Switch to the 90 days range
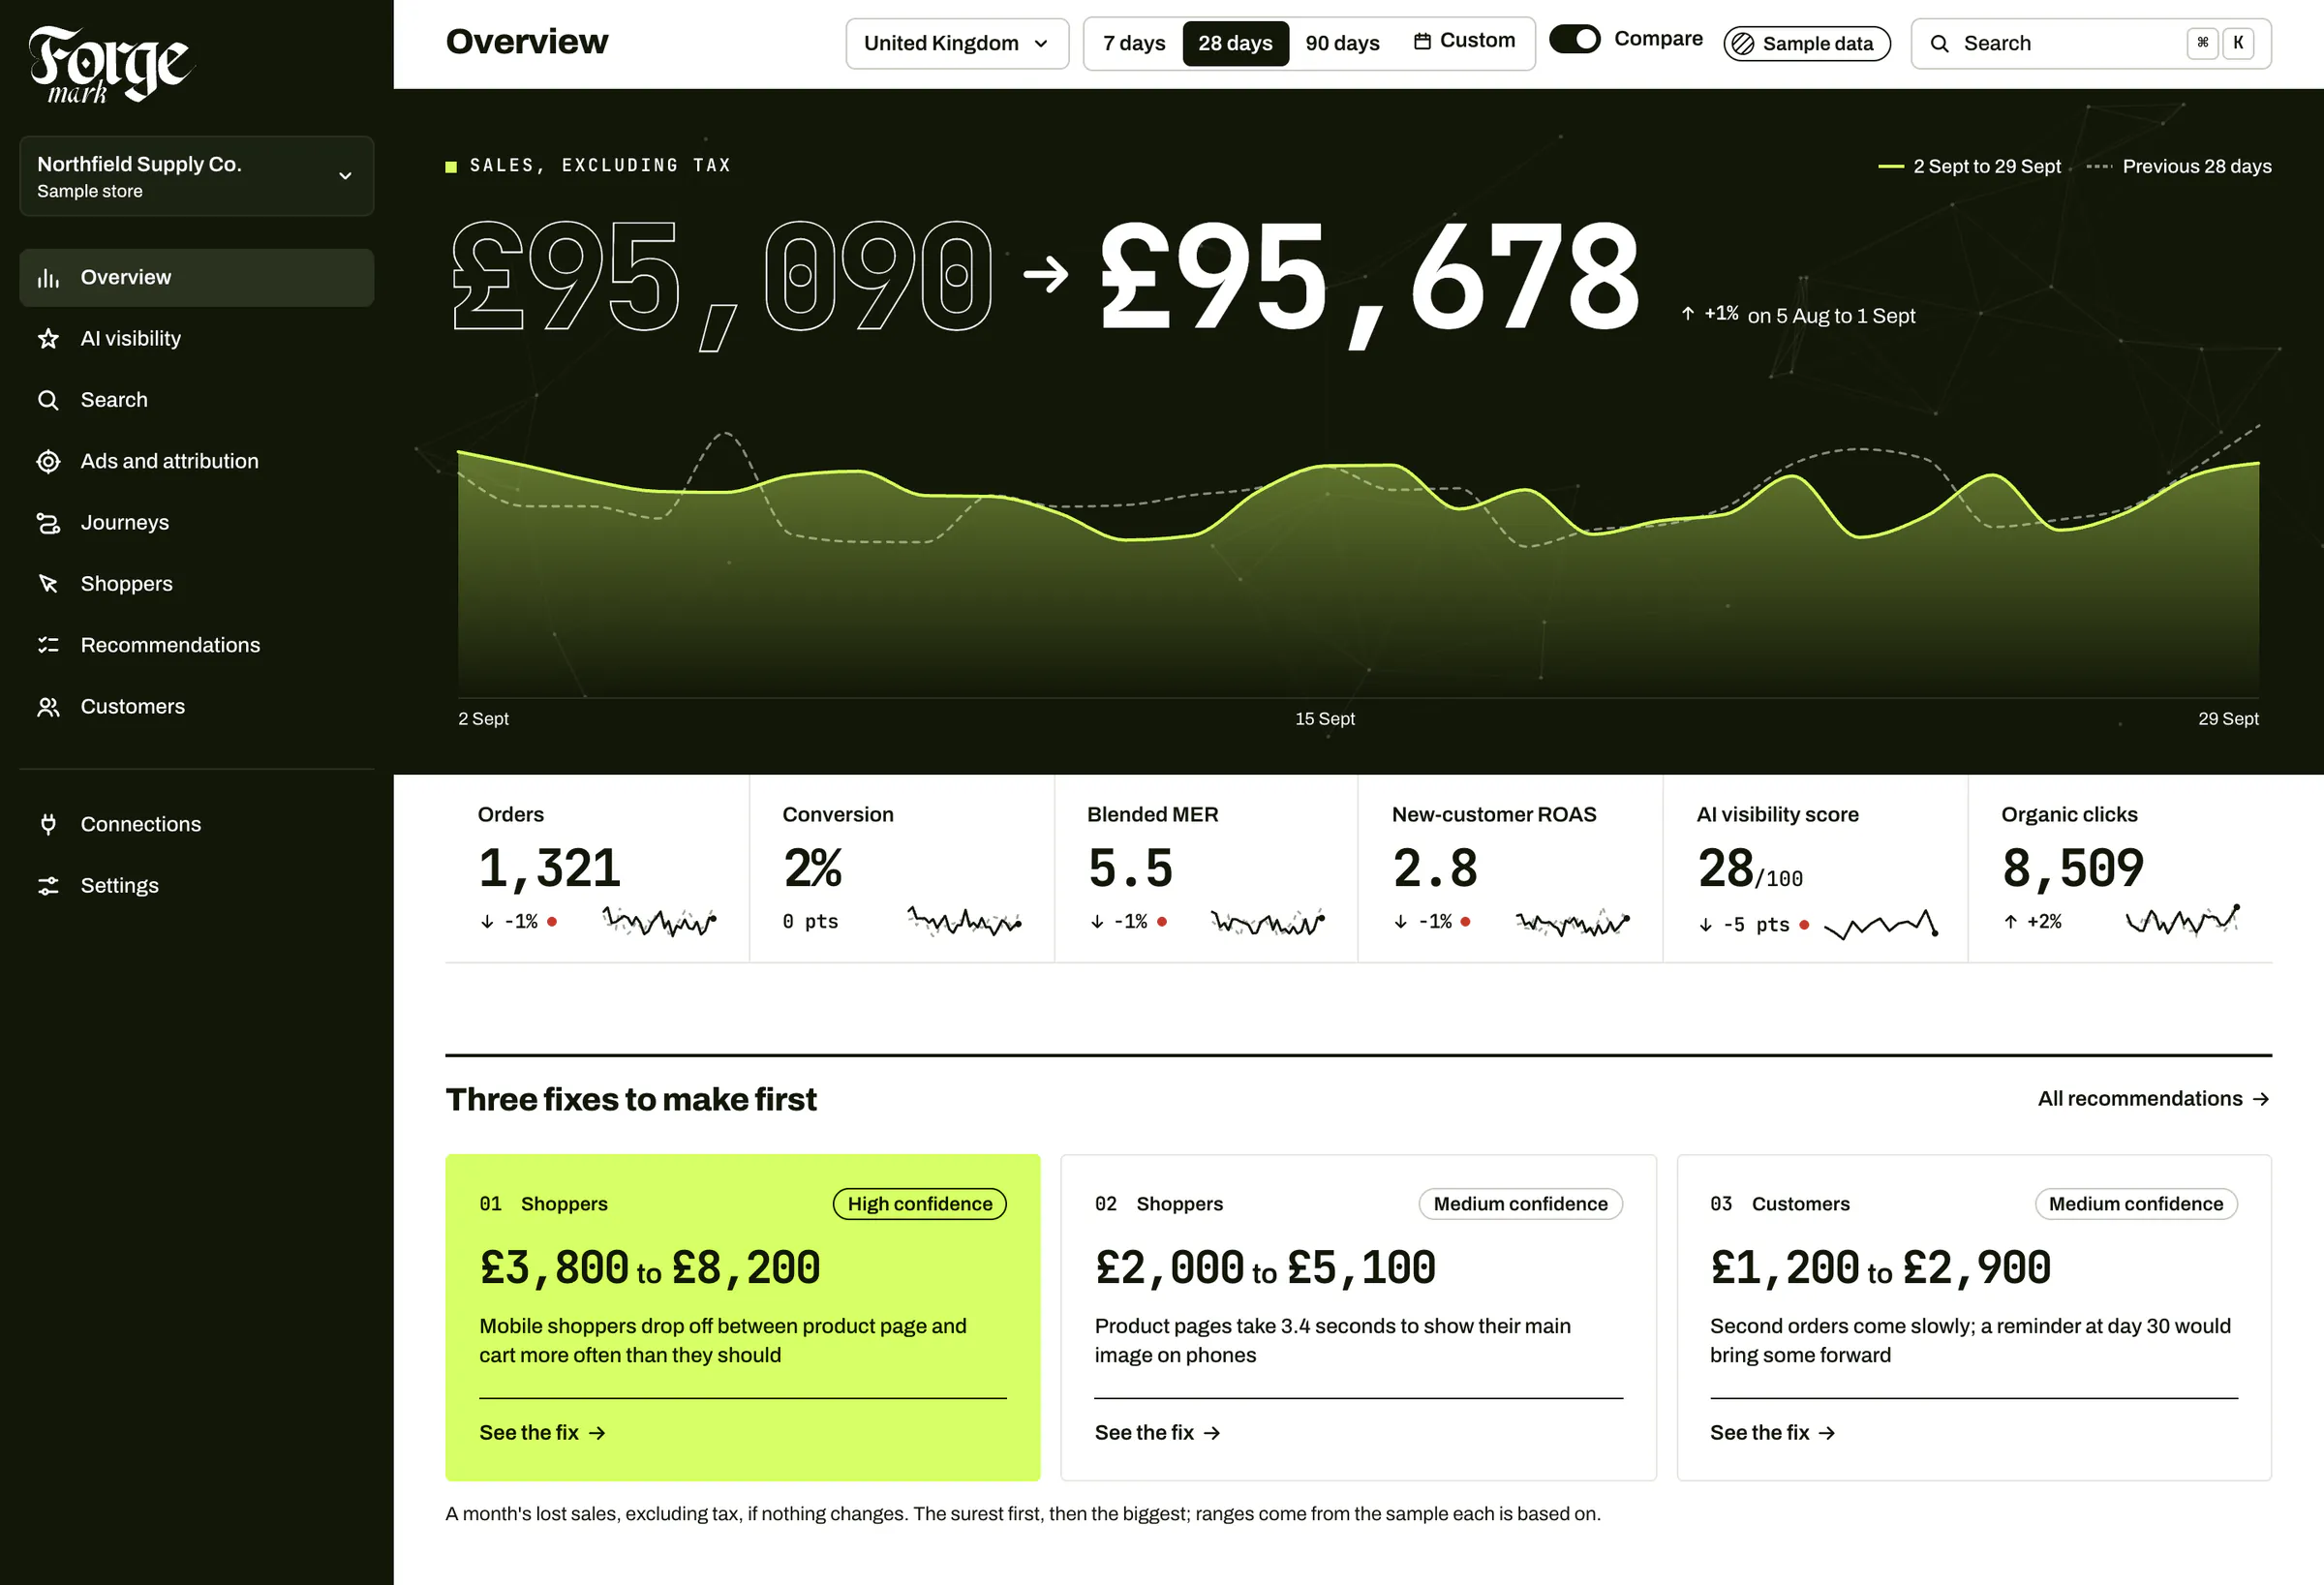Image resolution: width=2324 pixels, height=1585 pixels. pos(1342,43)
